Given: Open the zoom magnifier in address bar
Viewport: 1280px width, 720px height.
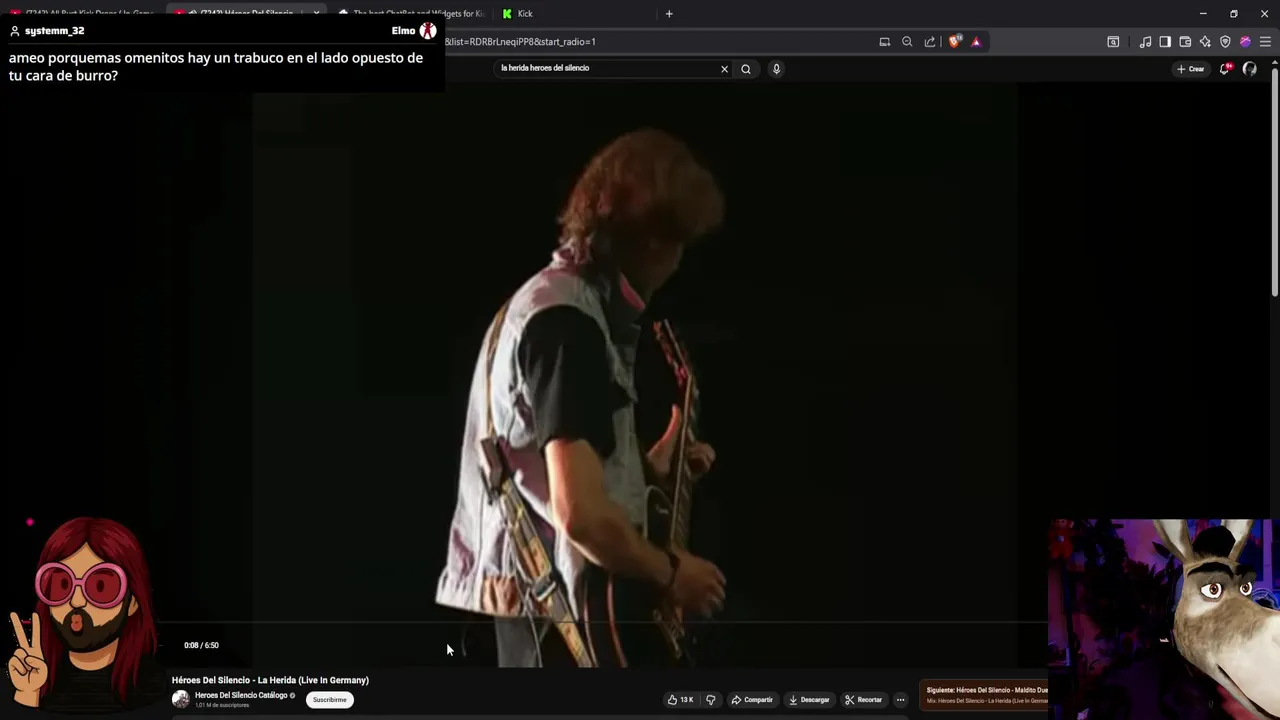Looking at the screenshot, I should point(907,42).
